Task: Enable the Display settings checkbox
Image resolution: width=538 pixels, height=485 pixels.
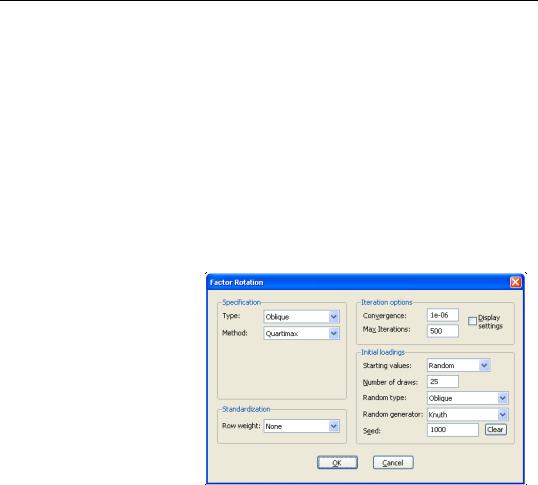Action: click(472, 321)
